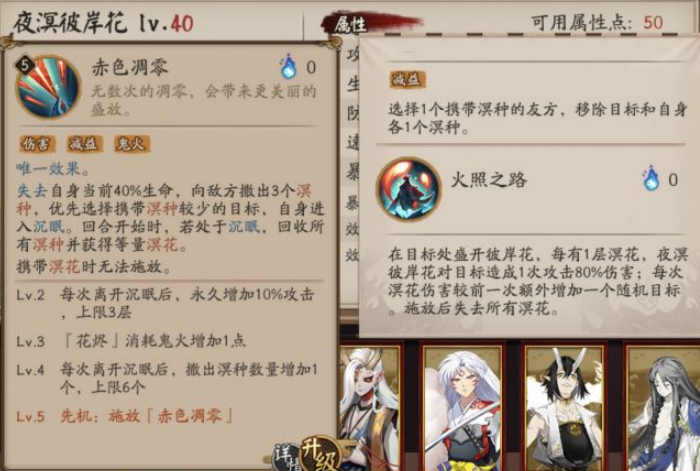Click the 火照之路 skill icon
The image size is (700, 471).
click(408, 189)
